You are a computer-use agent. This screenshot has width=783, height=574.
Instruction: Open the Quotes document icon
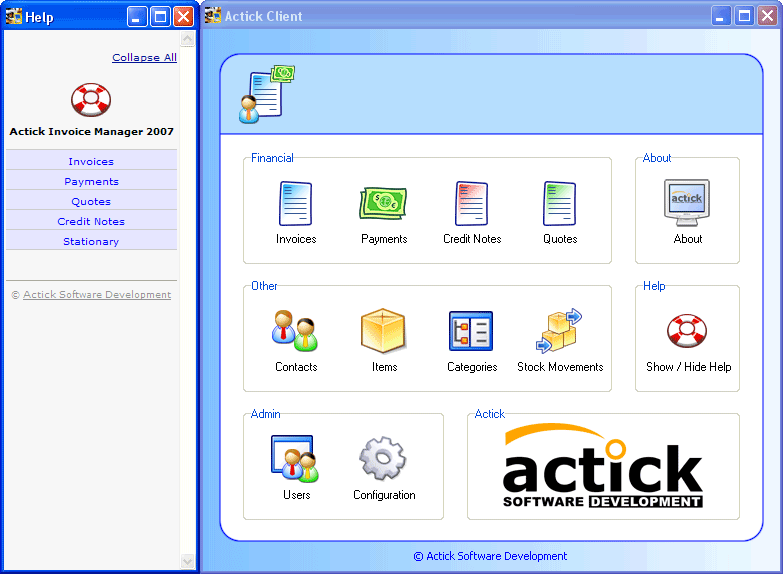[559, 203]
